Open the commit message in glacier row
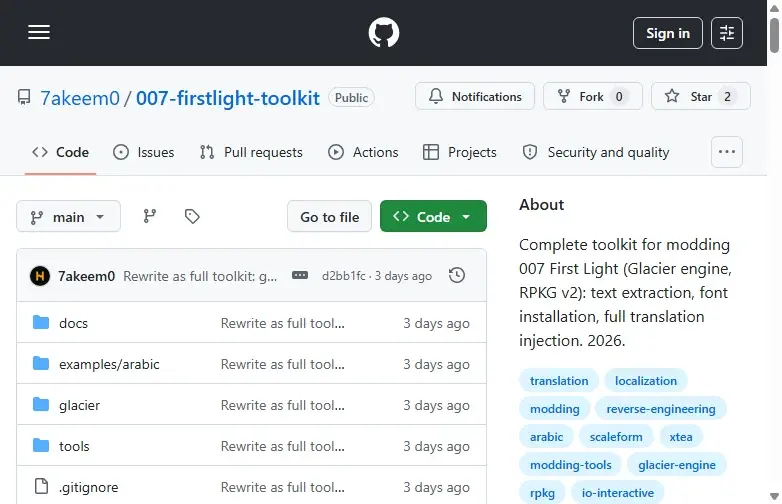This screenshot has width=782, height=504. tap(282, 405)
